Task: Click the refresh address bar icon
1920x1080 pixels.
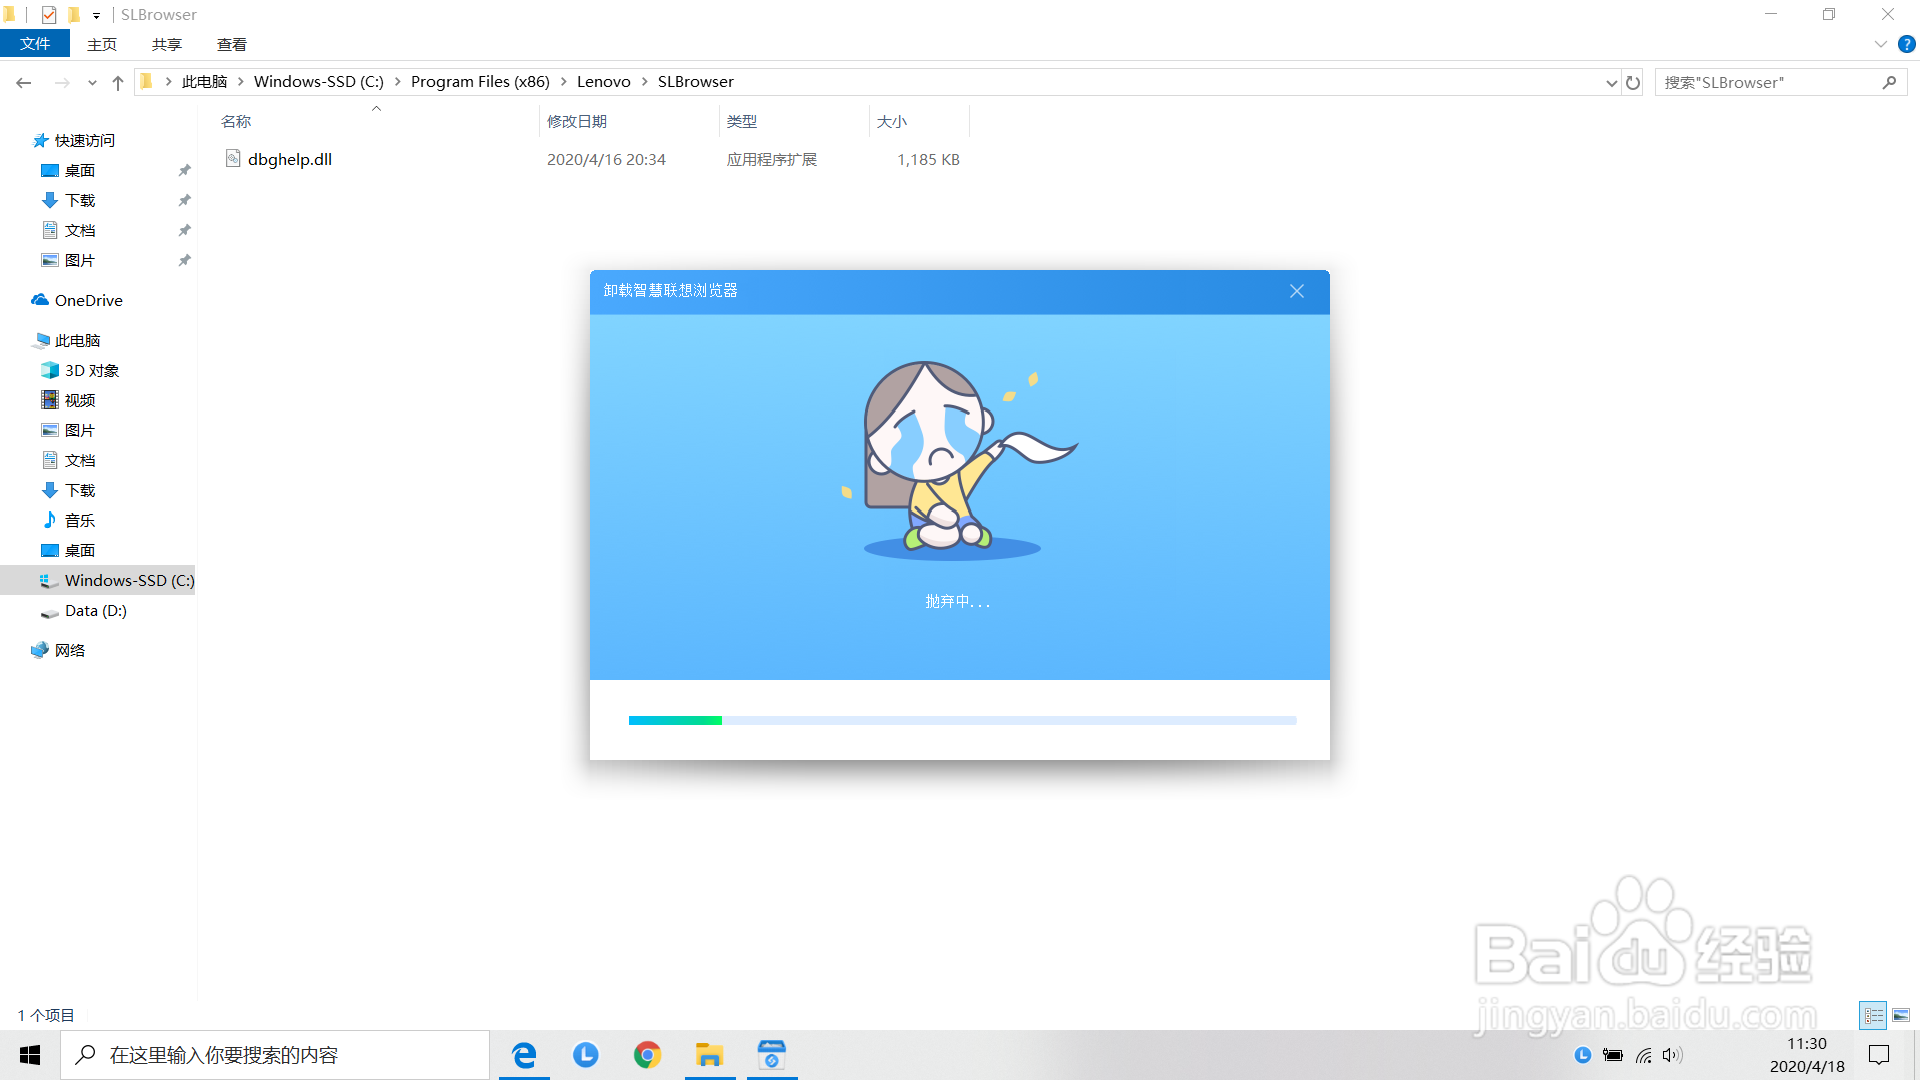Action: 1633,83
